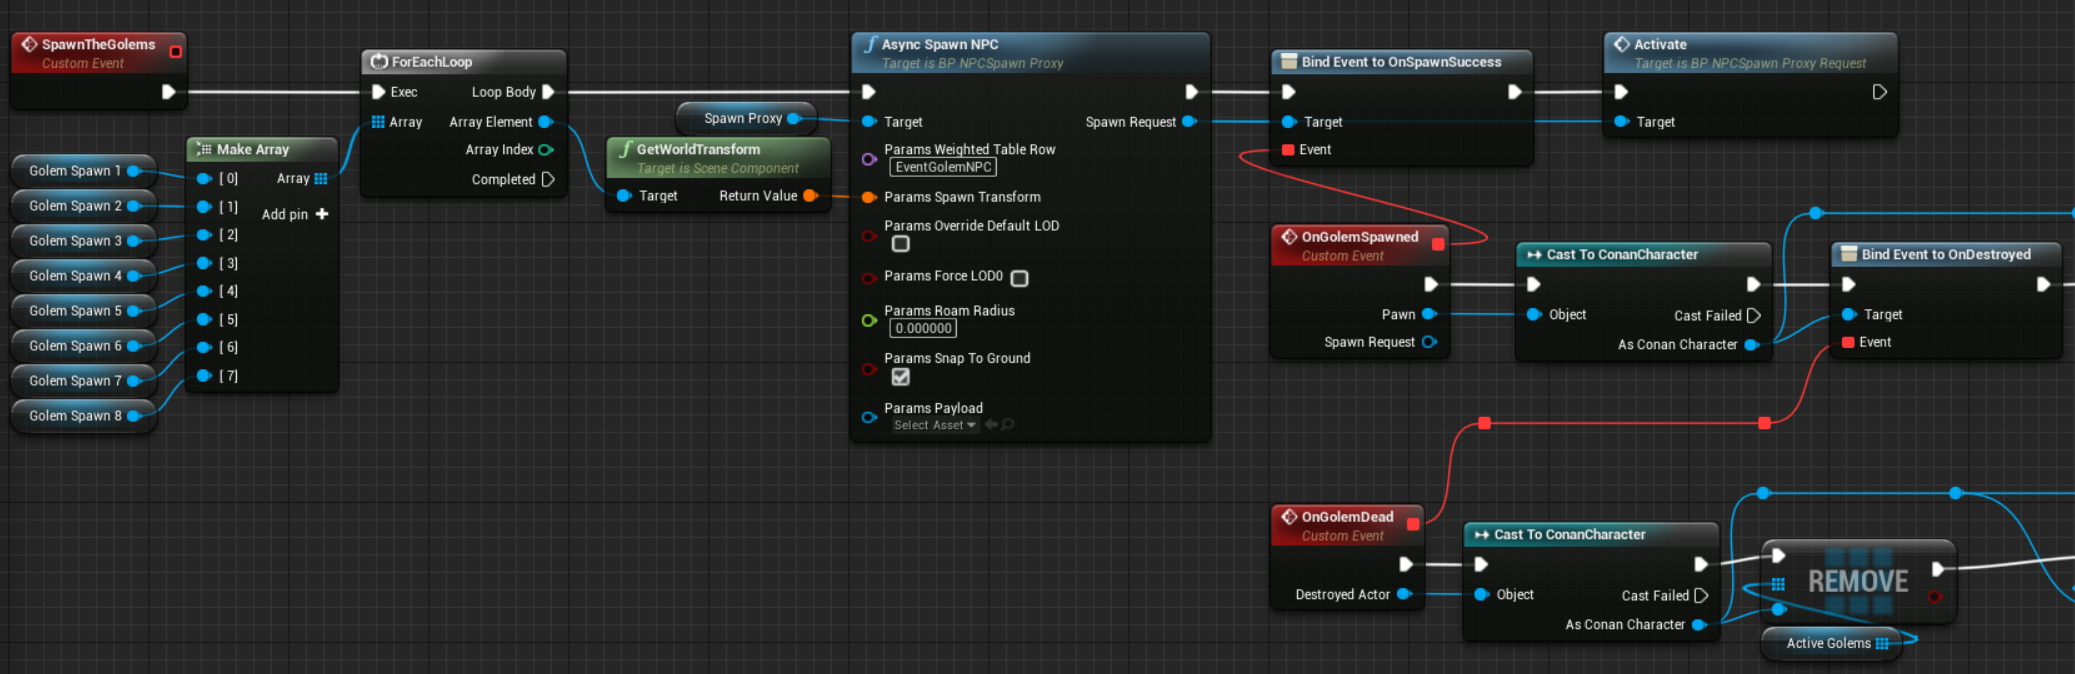Click SpawnTheGolems red delegate pin
This screenshot has width=2075, height=674.
[x=176, y=51]
